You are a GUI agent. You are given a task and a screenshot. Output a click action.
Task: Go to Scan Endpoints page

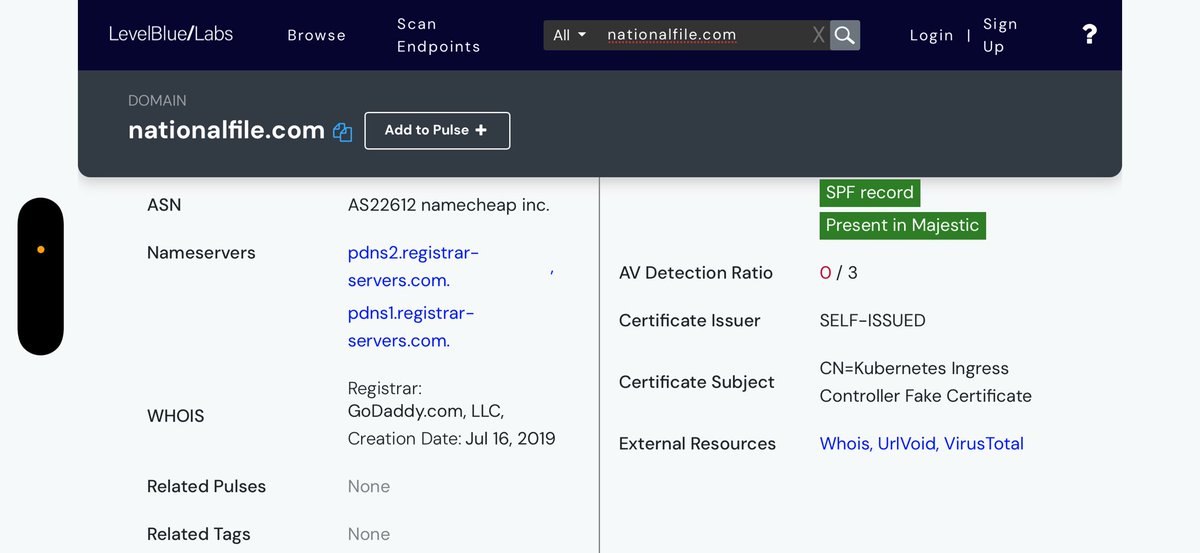click(x=438, y=35)
